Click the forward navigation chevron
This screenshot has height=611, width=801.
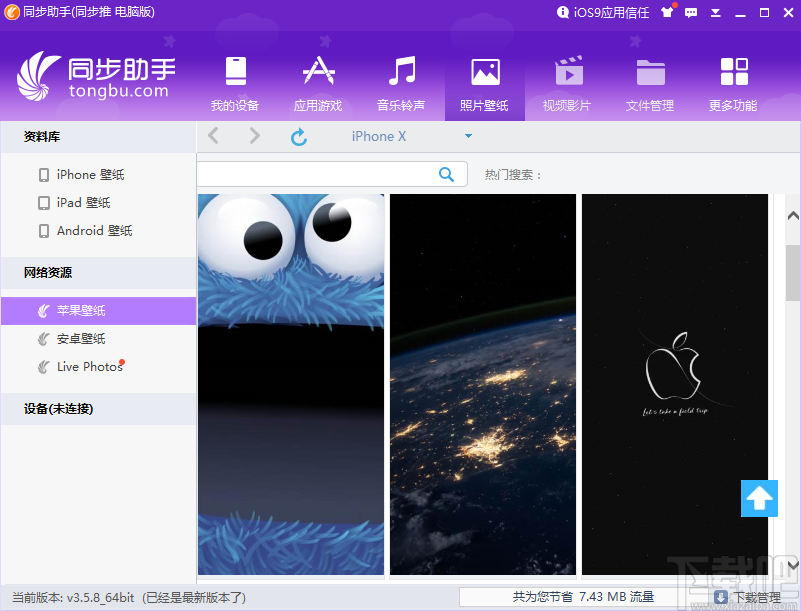253,136
